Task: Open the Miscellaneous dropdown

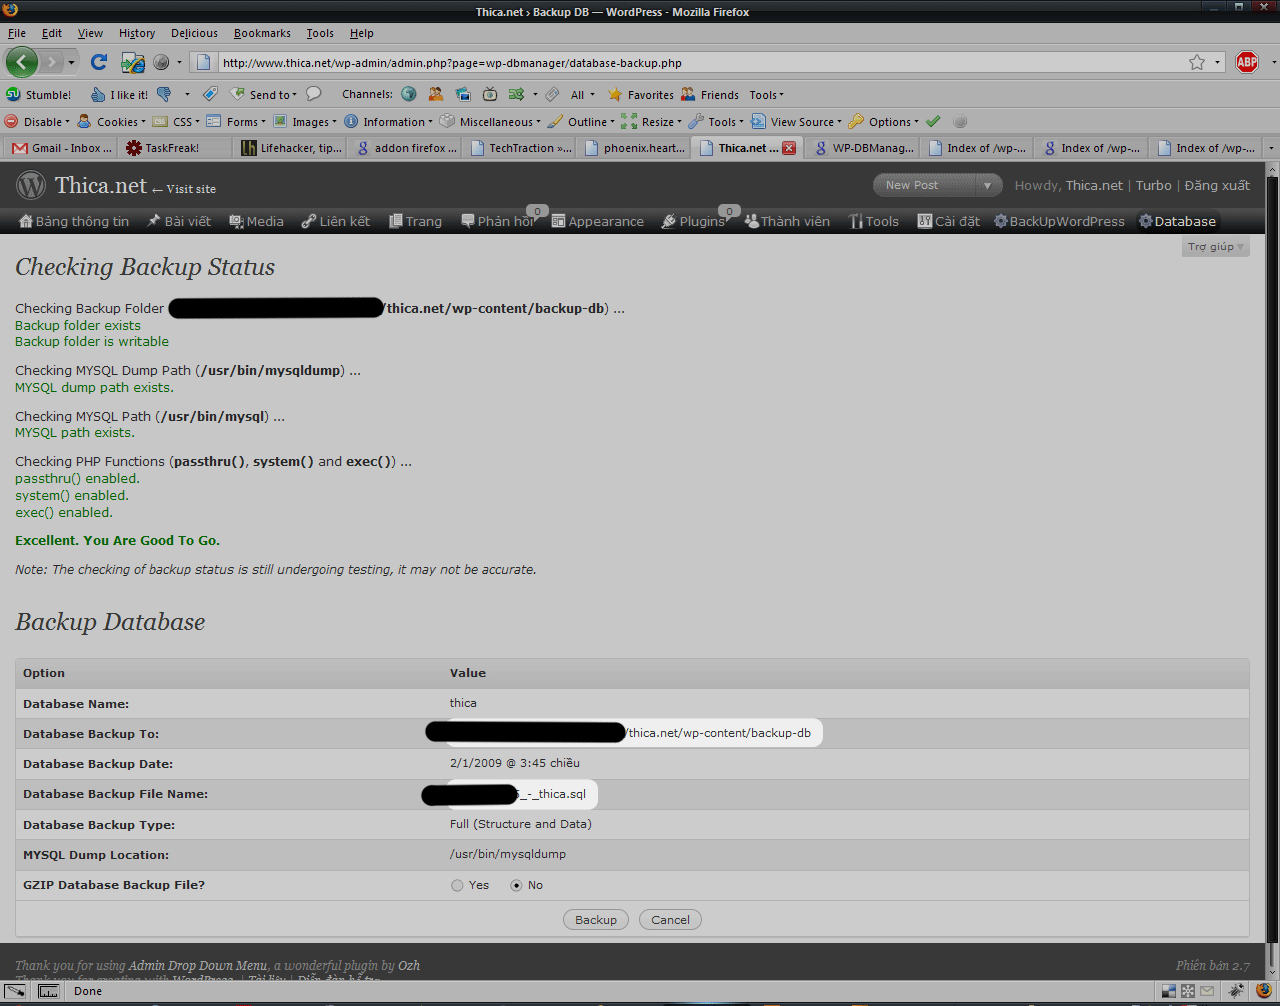Action: pos(490,122)
